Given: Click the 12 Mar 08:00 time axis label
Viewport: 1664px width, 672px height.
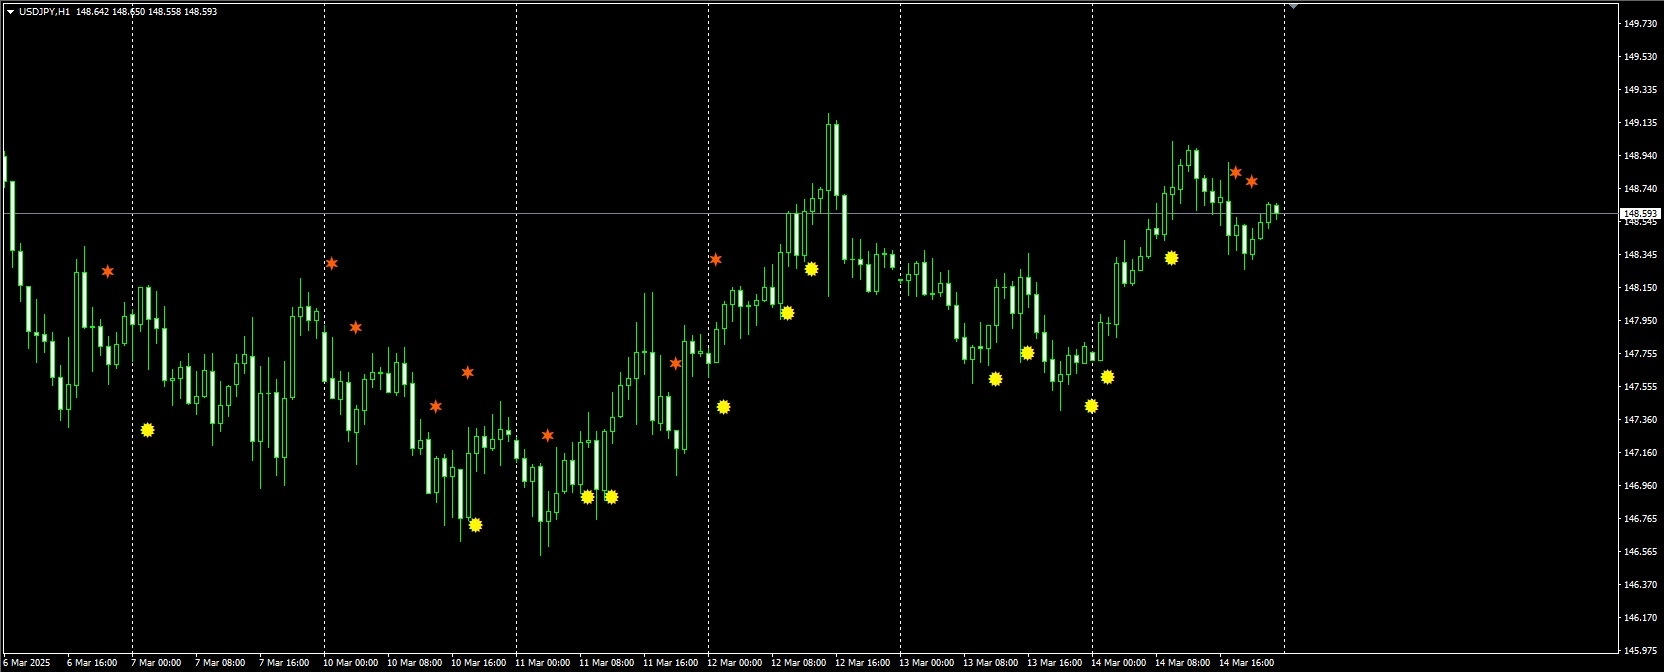Looking at the screenshot, I should [798, 662].
